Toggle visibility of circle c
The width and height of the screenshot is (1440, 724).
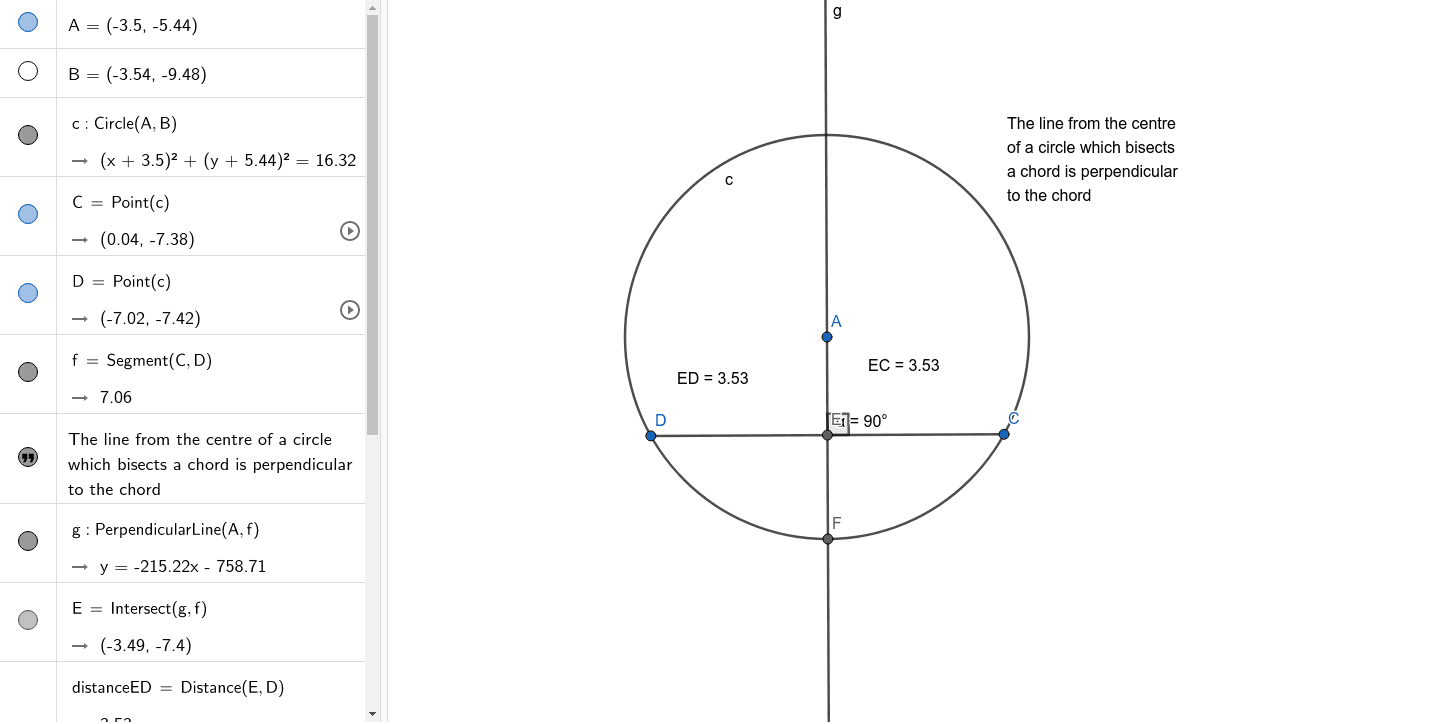tap(28, 135)
